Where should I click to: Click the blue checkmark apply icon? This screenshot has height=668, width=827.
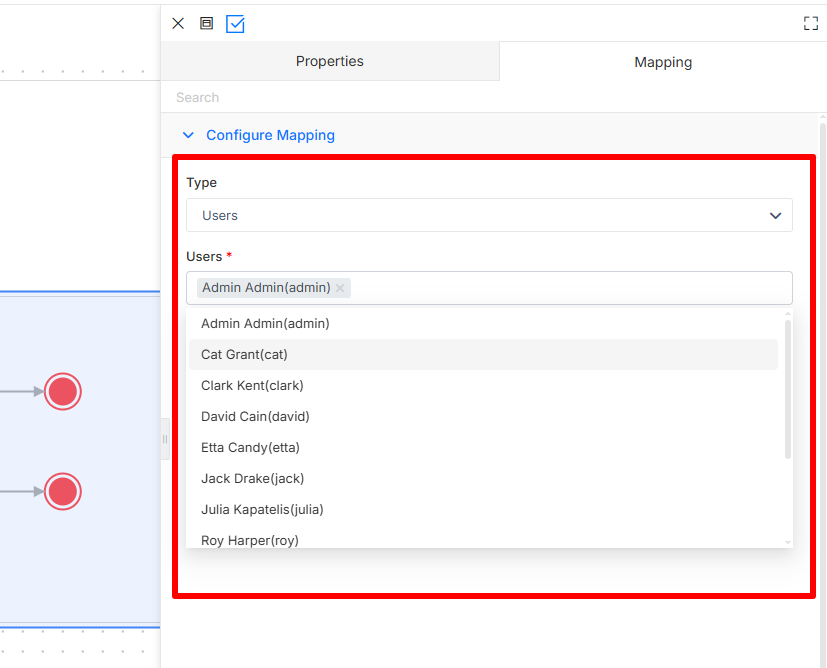(235, 24)
